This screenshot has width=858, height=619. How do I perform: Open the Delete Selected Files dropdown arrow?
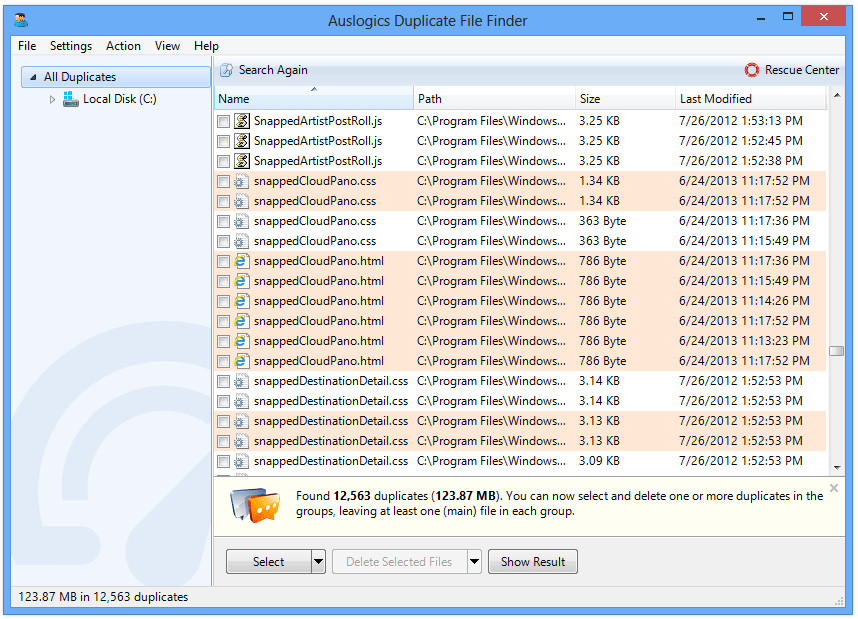(x=474, y=562)
